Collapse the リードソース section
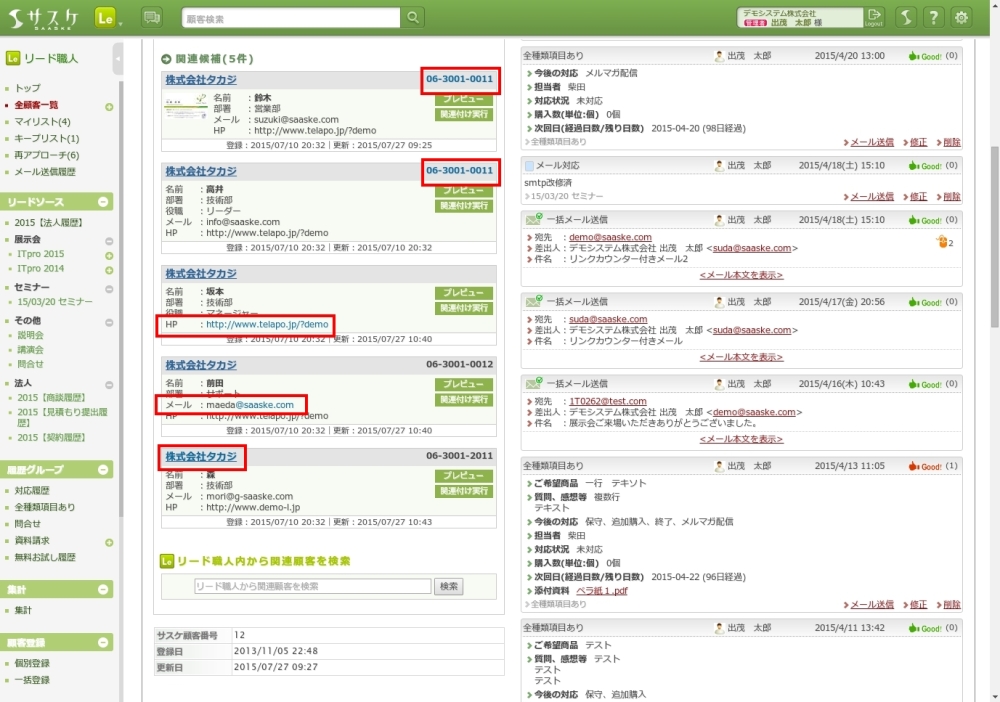 pyautogui.click(x=105, y=202)
